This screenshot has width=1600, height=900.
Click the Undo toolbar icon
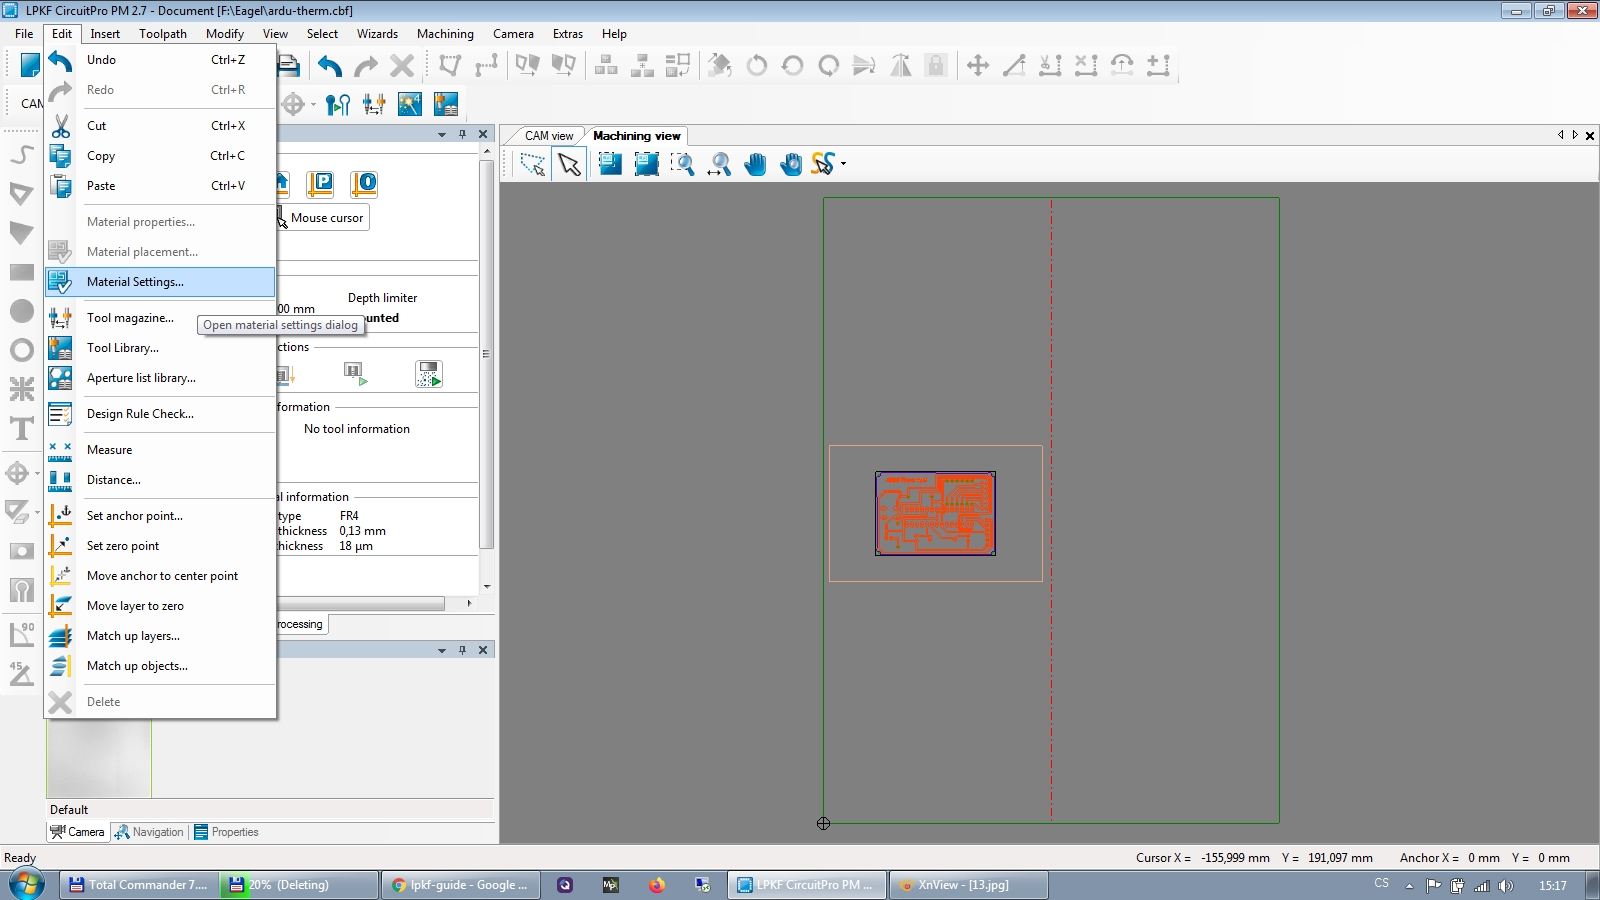tap(330, 66)
